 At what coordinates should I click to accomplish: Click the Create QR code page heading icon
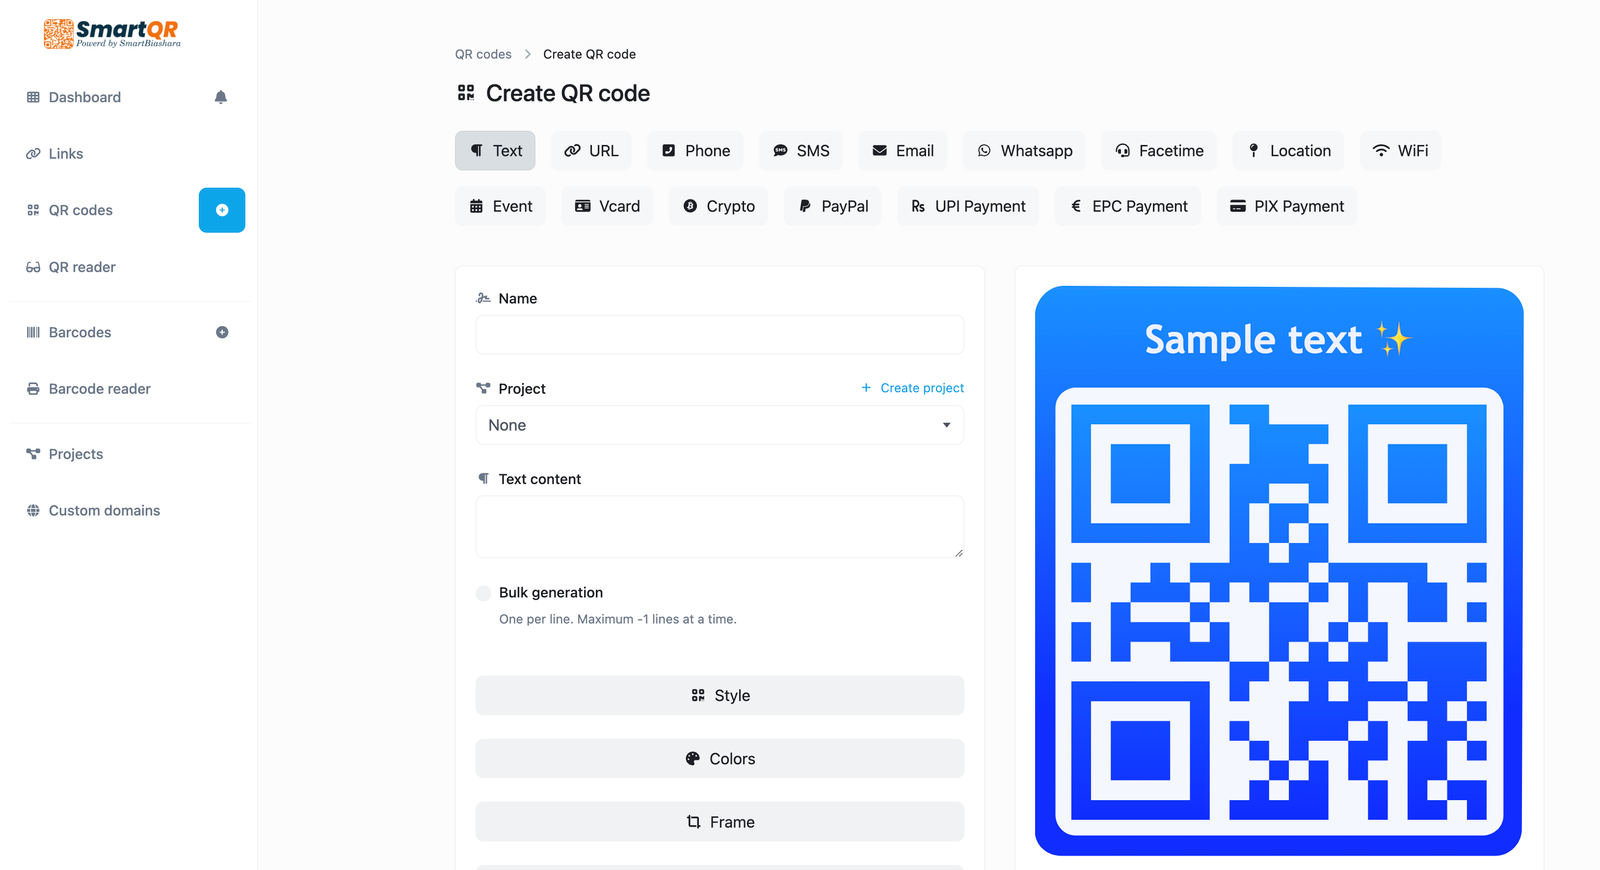466,93
